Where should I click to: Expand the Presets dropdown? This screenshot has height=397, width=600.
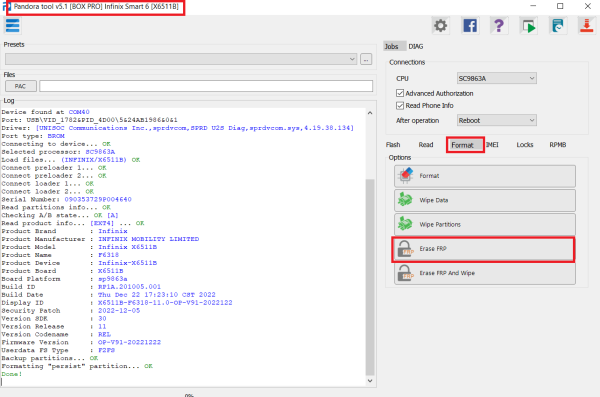[181, 59]
